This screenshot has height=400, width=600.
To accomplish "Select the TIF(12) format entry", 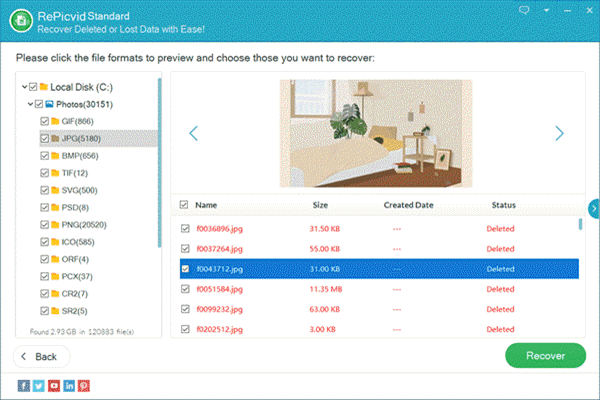I will 75,173.
